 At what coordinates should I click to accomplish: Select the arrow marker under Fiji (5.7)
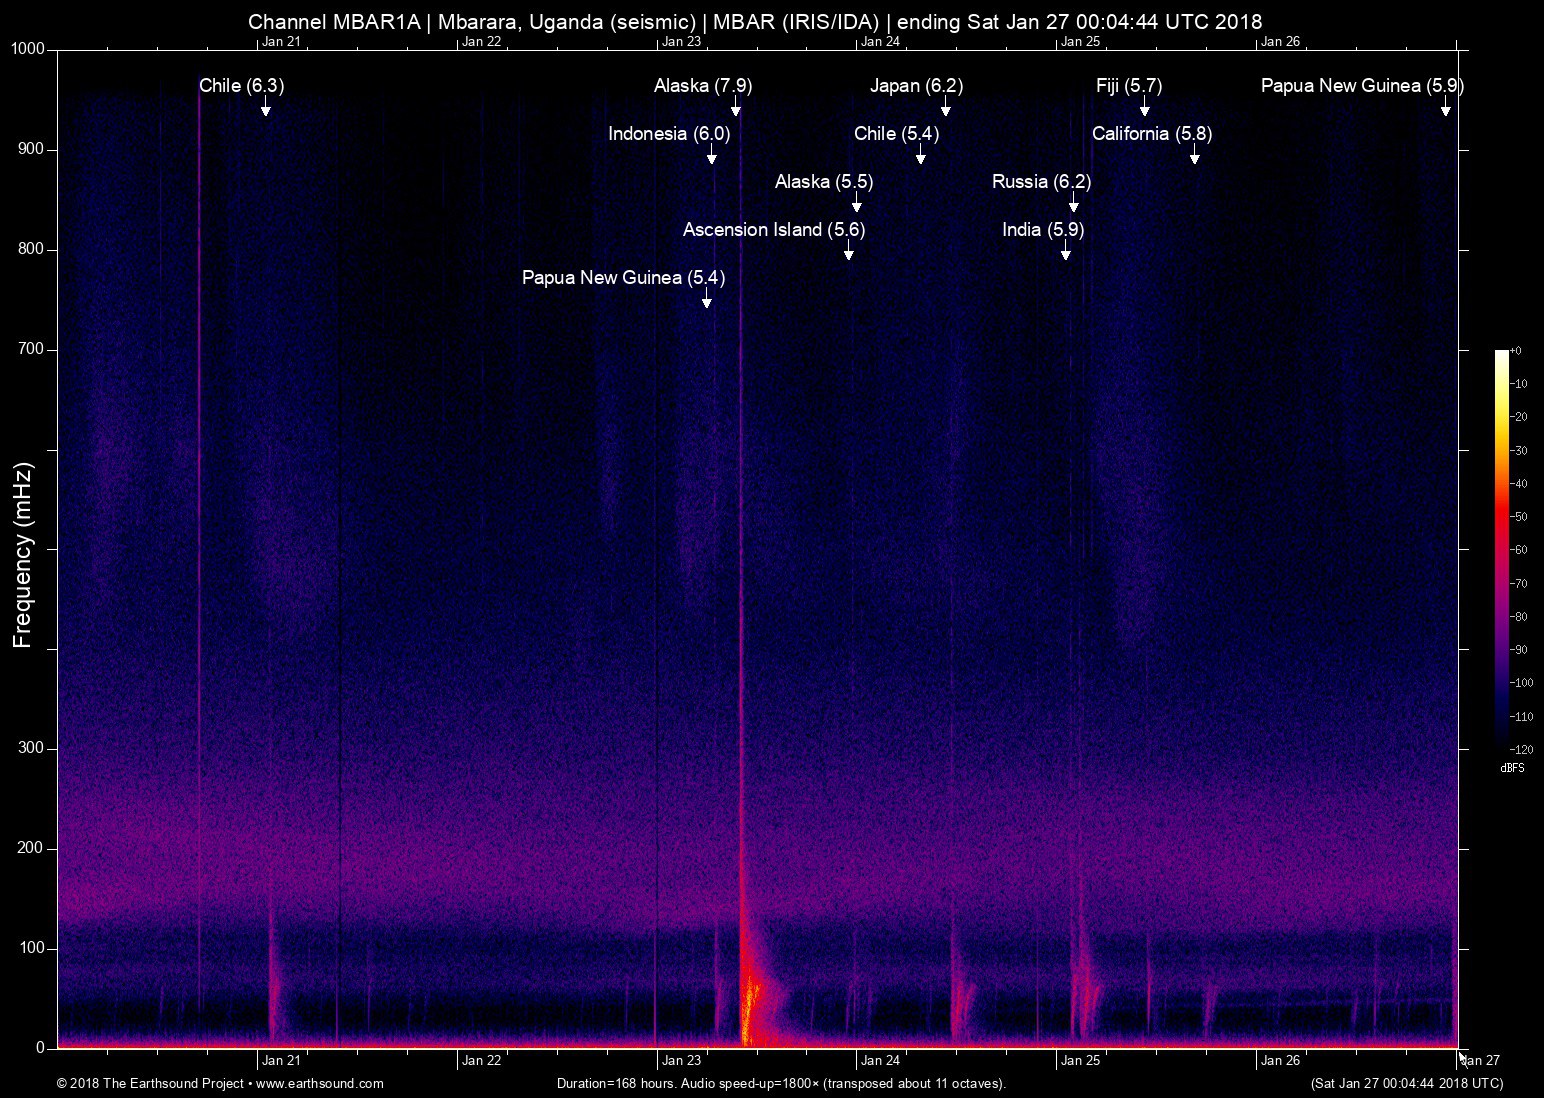1144,106
